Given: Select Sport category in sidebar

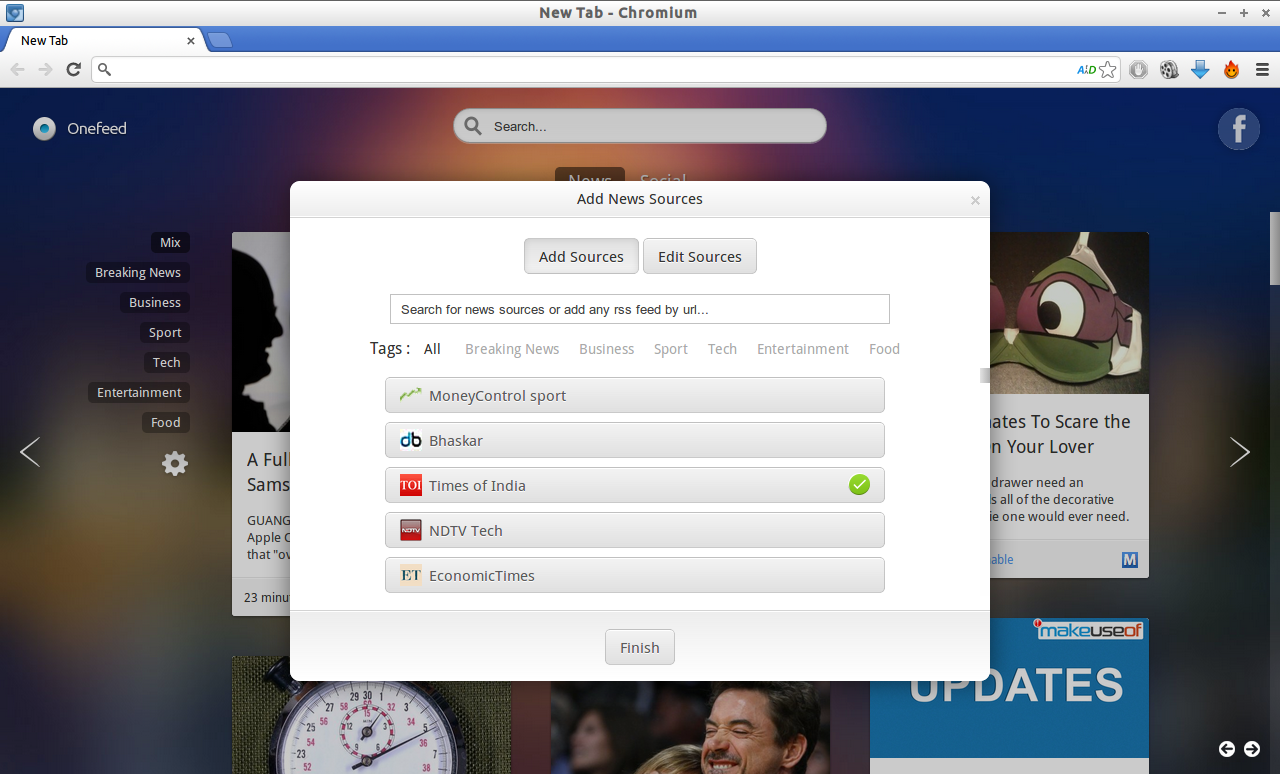Looking at the screenshot, I should pyautogui.click(x=165, y=332).
